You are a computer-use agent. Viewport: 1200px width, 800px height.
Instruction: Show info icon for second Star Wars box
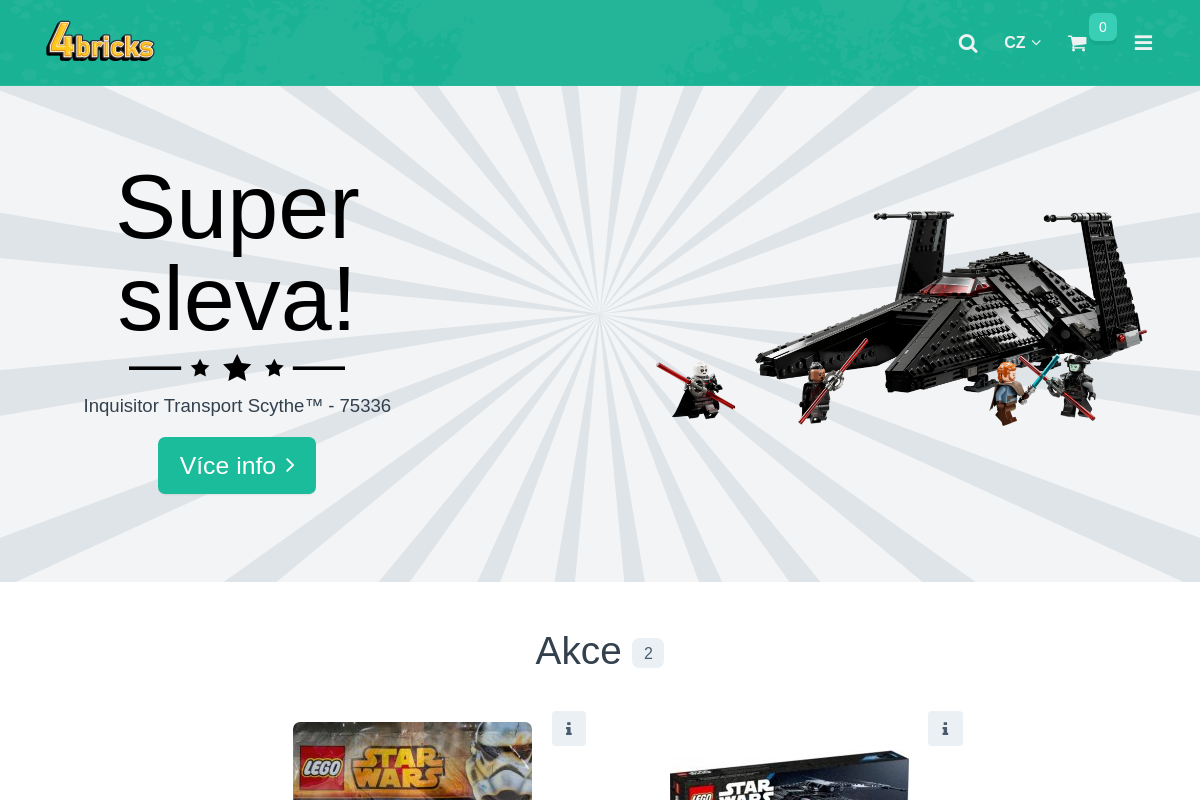pos(945,729)
